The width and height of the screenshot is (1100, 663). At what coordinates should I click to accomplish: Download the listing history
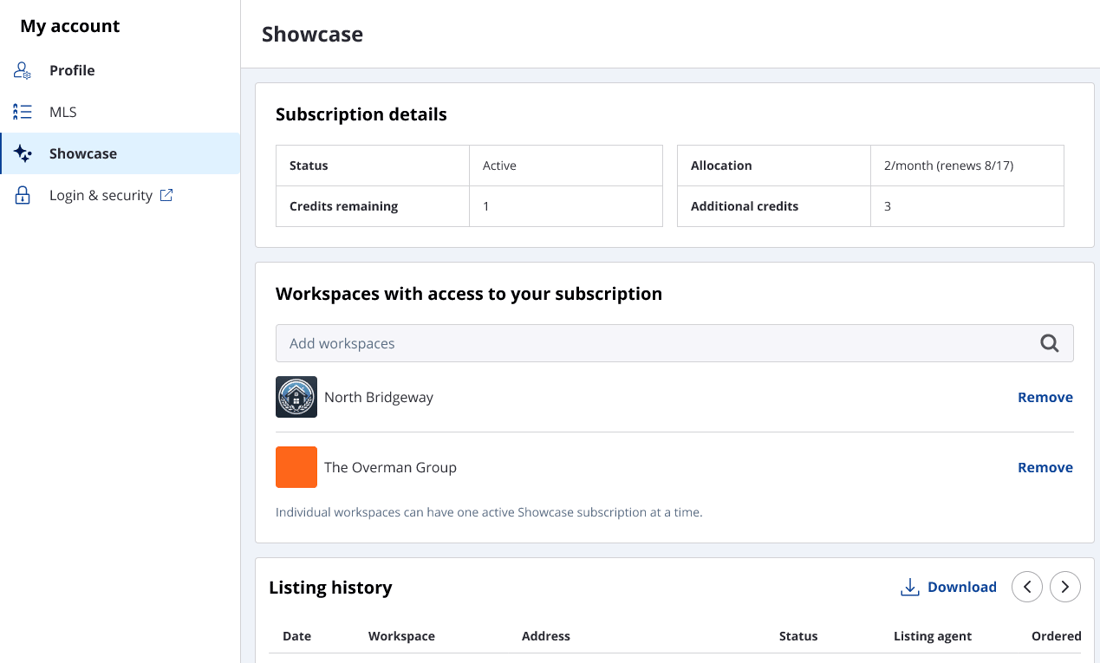coord(961,587)
